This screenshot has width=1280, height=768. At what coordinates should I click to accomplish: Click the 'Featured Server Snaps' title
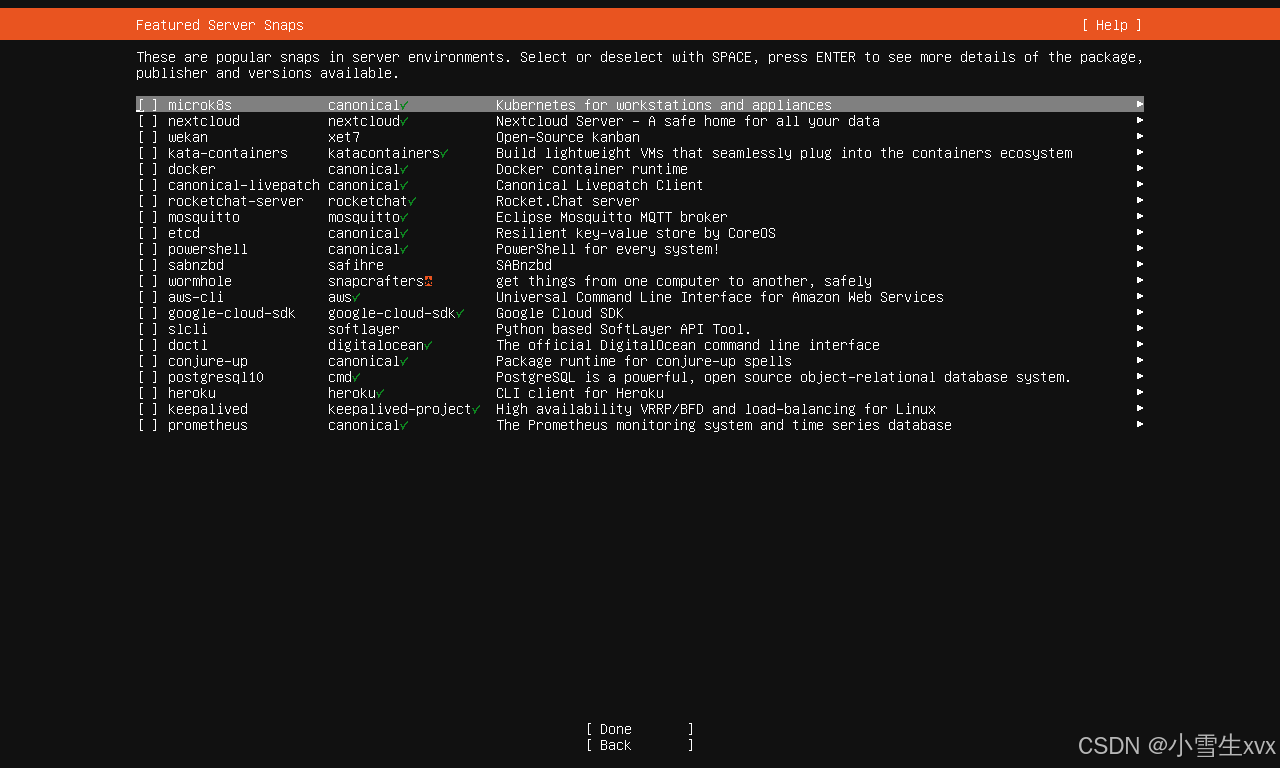pyautogui.click(x=220, y=25)
